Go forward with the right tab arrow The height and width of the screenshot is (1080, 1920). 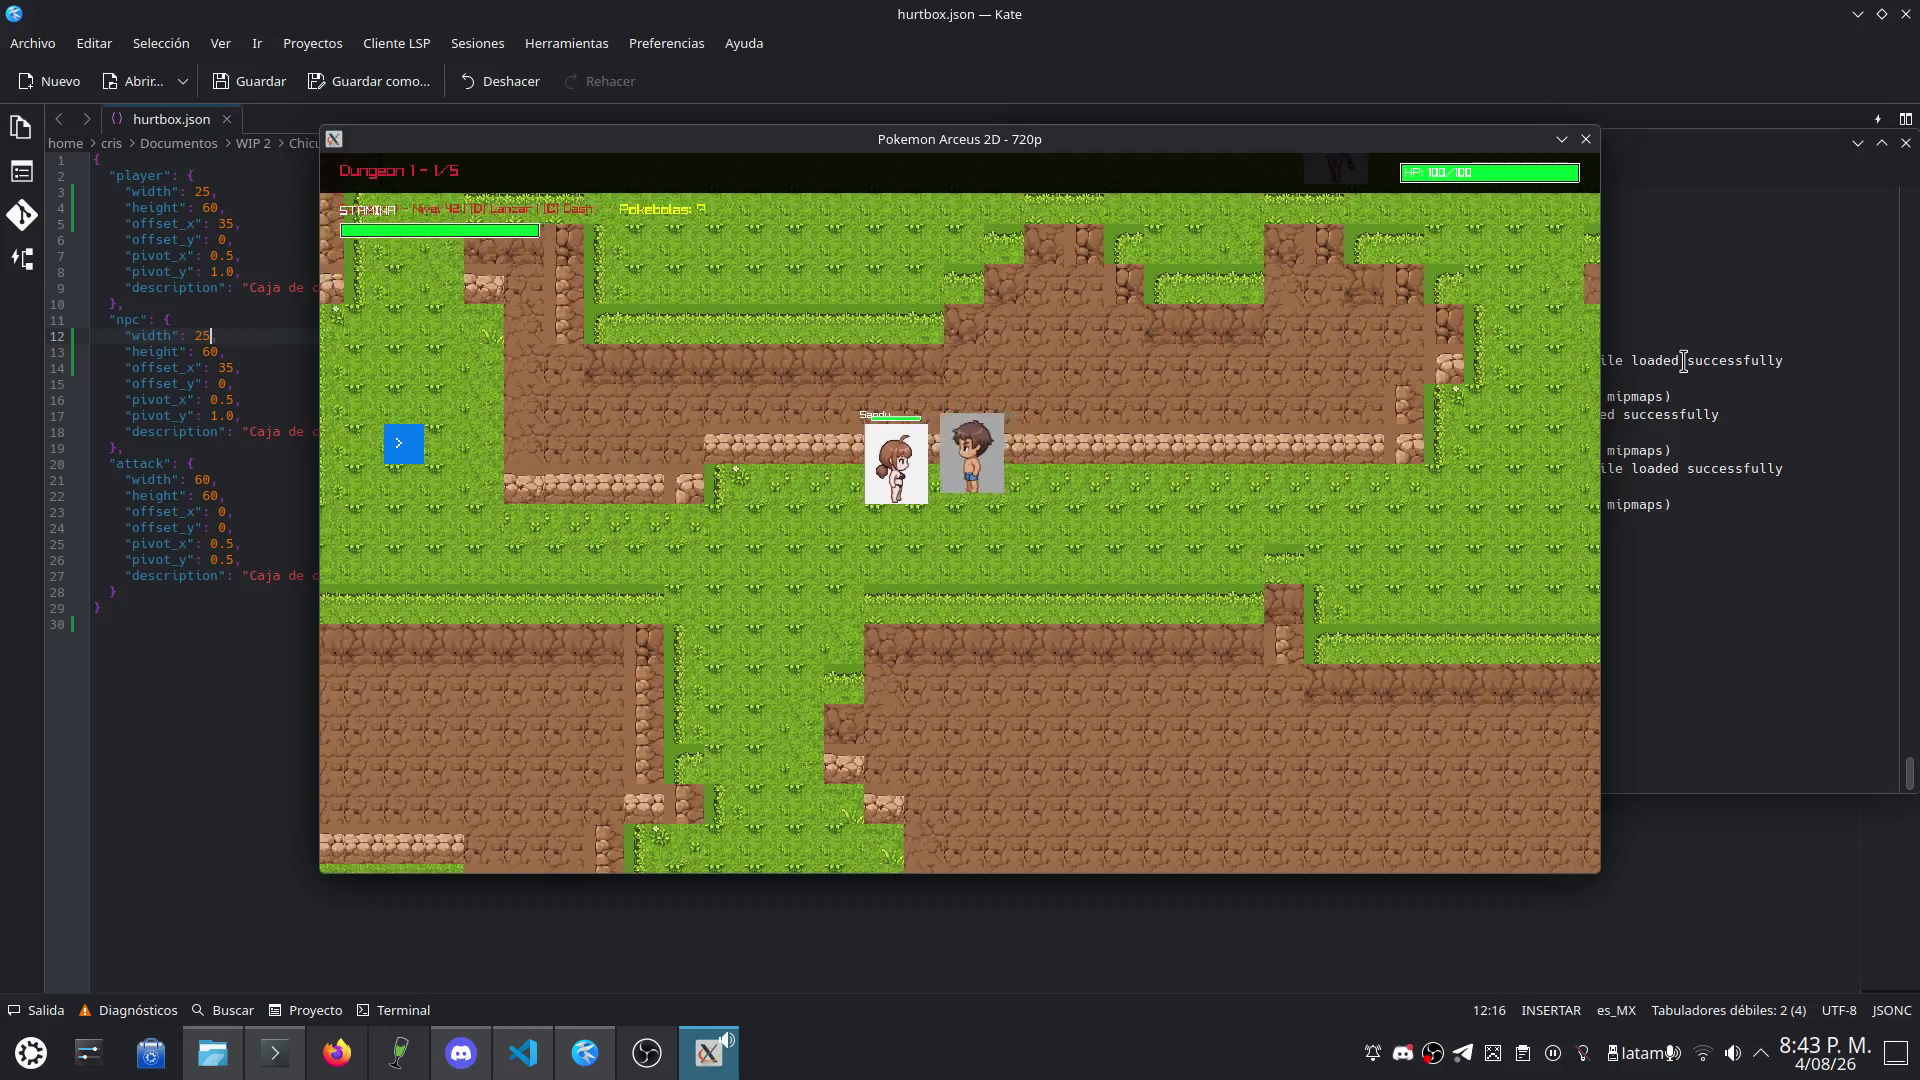click(x=87, y=119)
